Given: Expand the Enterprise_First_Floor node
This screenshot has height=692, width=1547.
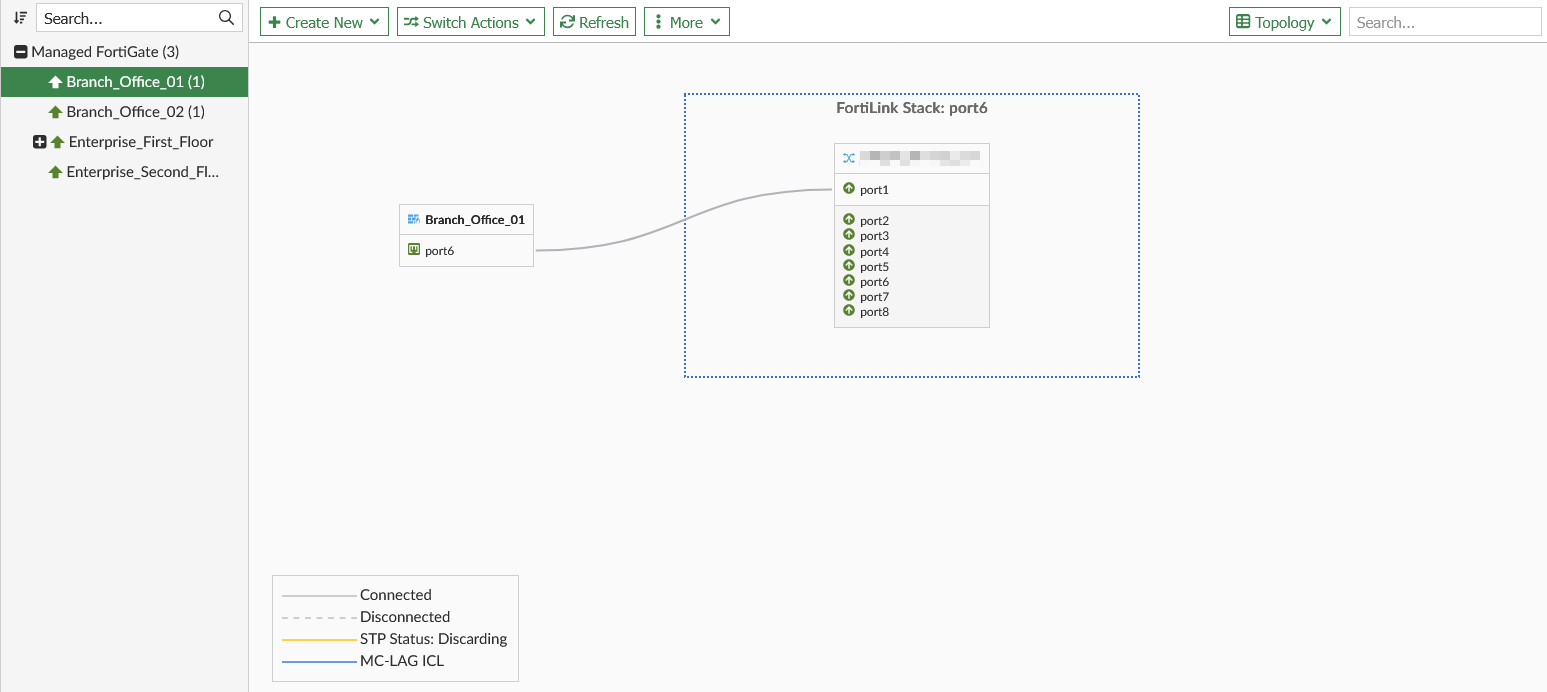Looking at the screenshot, I should point(40,142).
